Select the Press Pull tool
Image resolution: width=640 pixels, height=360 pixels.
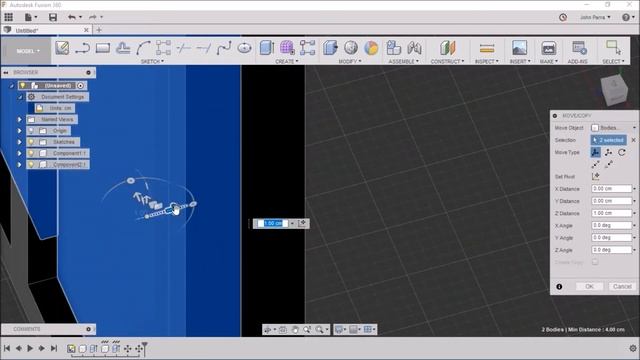(330, 48)
